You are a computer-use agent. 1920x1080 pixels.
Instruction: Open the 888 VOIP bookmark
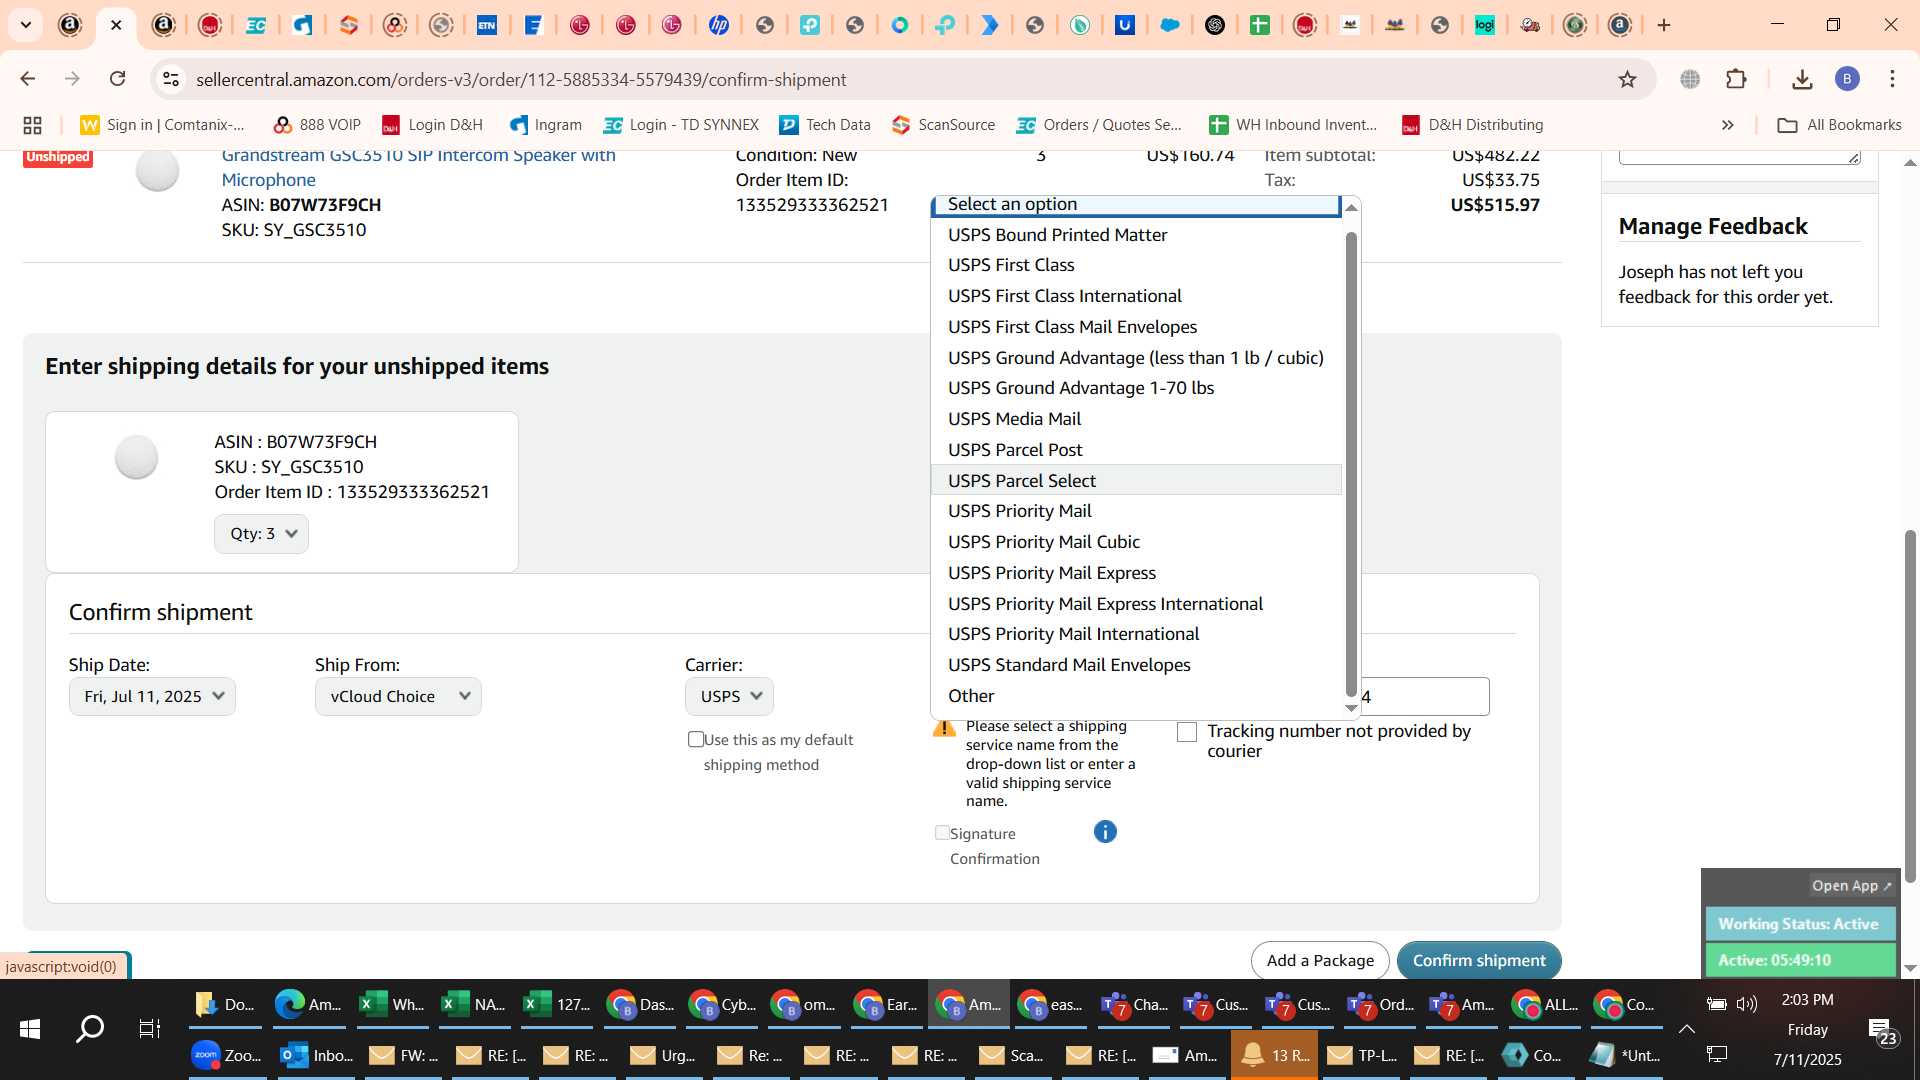pyautogui.click(x=316, y=125)
